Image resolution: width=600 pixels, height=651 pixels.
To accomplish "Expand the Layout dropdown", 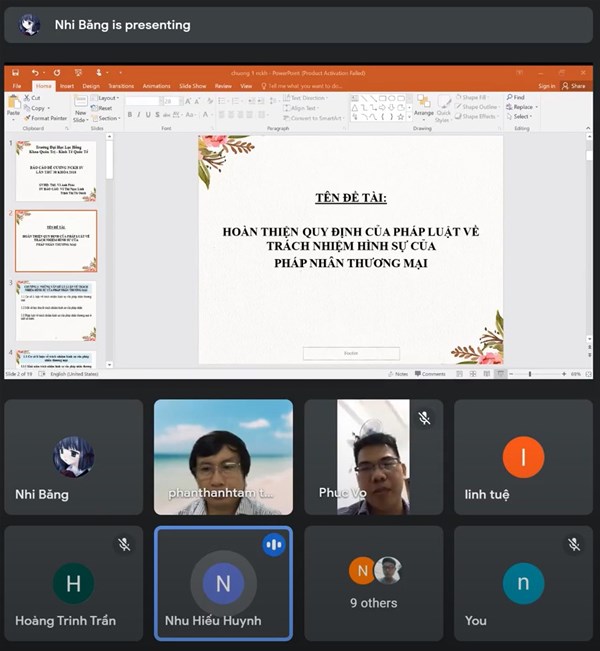I will [106, 98].
